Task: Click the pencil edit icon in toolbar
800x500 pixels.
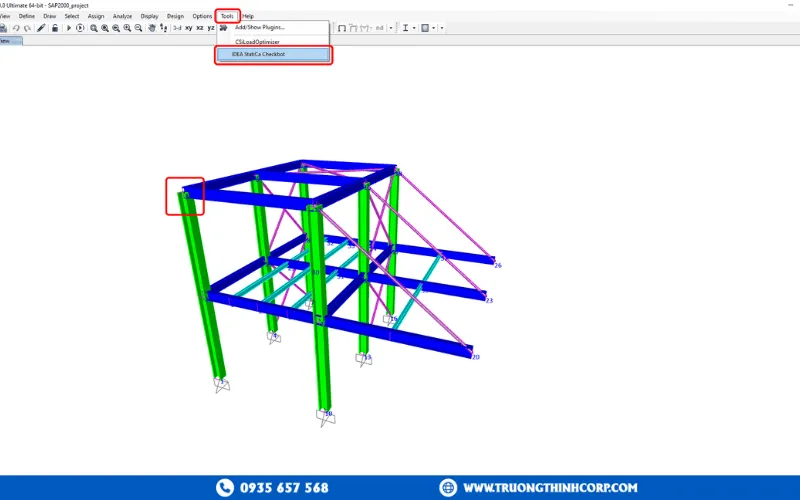Action: 41,28
